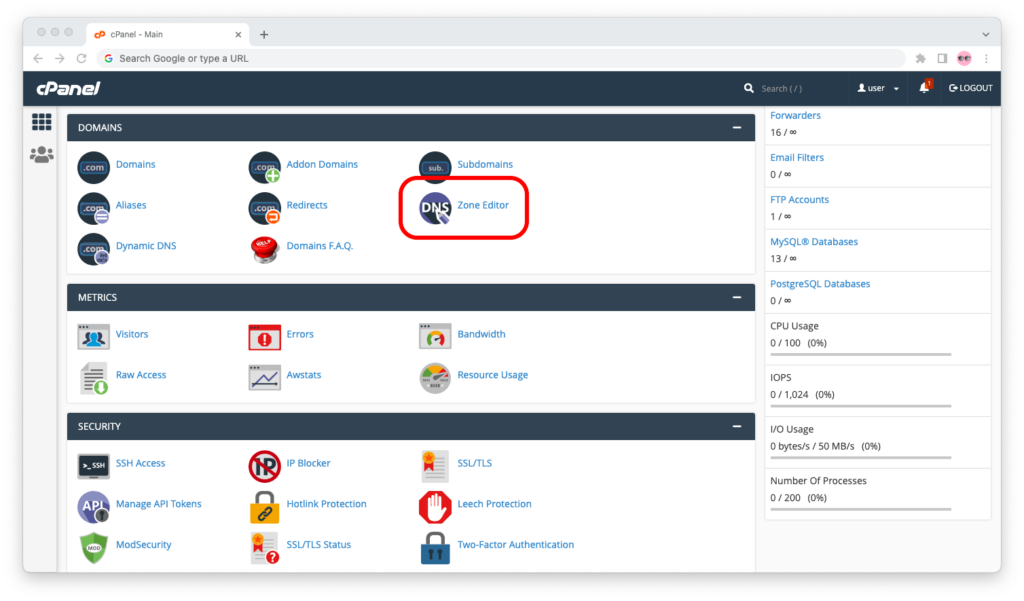Open the Hotlink Protection padlock icon

(x=264, y=507)
